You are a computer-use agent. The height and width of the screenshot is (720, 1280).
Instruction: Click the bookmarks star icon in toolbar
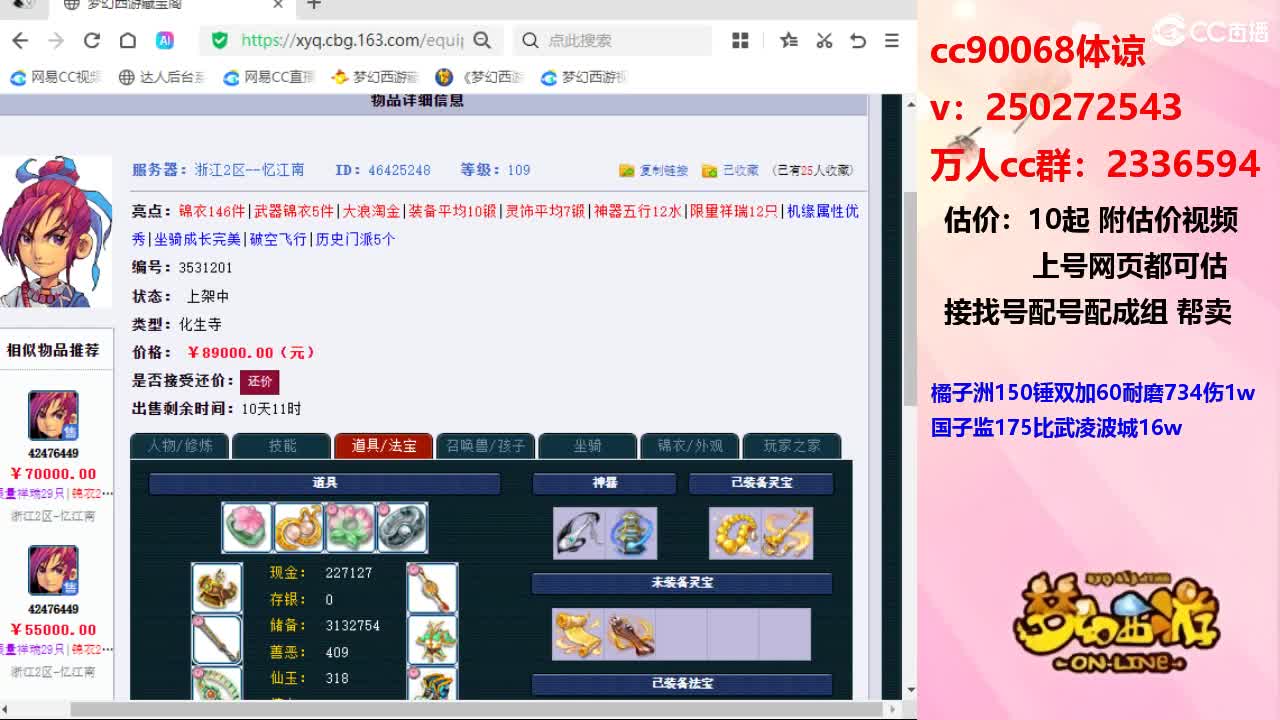coord(789,40)
